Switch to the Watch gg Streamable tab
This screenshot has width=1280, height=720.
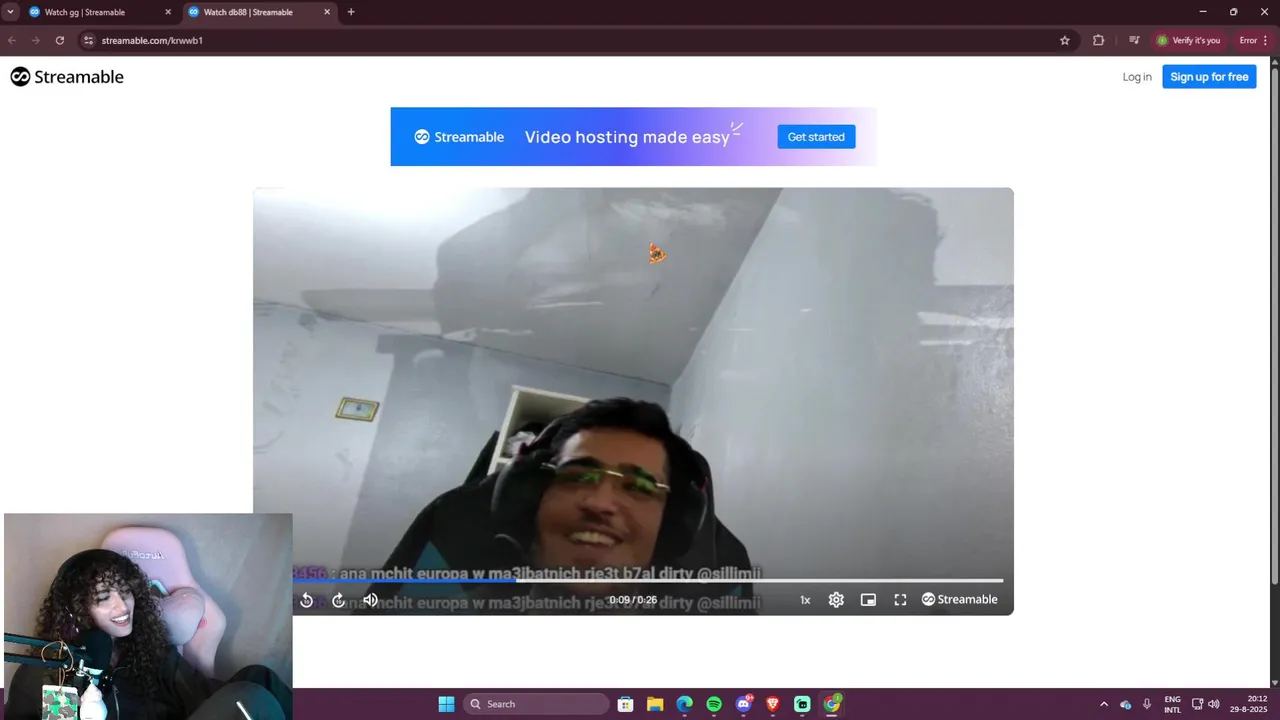tap(100, 12)
